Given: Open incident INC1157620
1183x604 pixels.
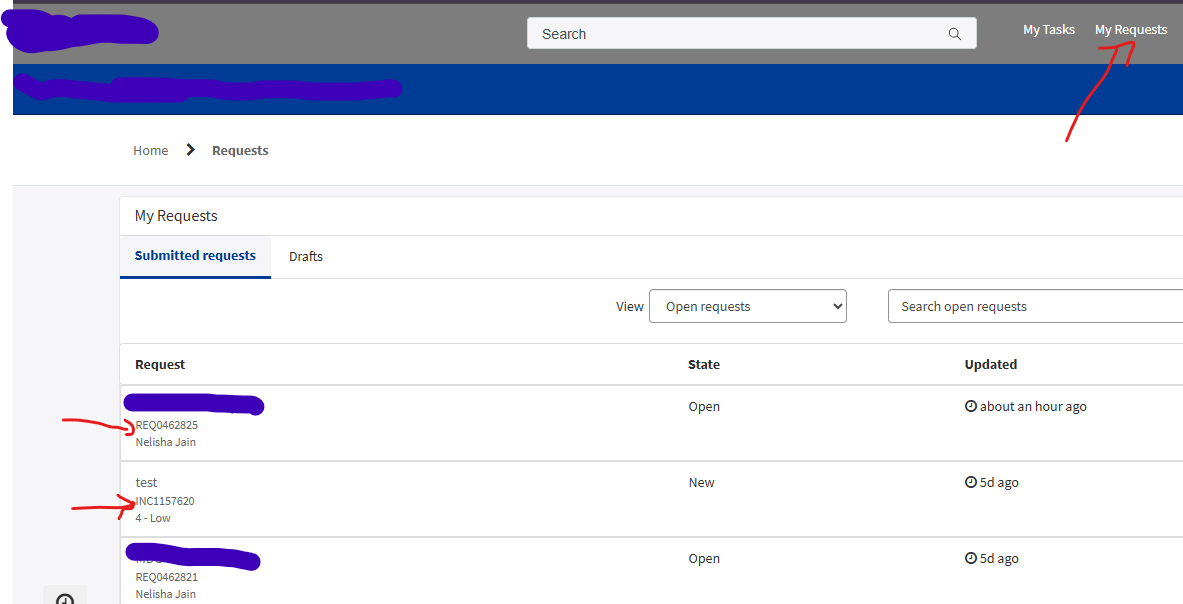Looking at the screenshot, I should (x=164, y=500).
